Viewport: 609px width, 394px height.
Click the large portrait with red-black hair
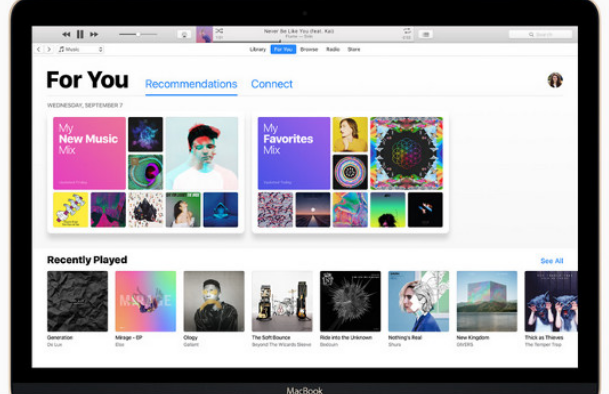point(202,153)
